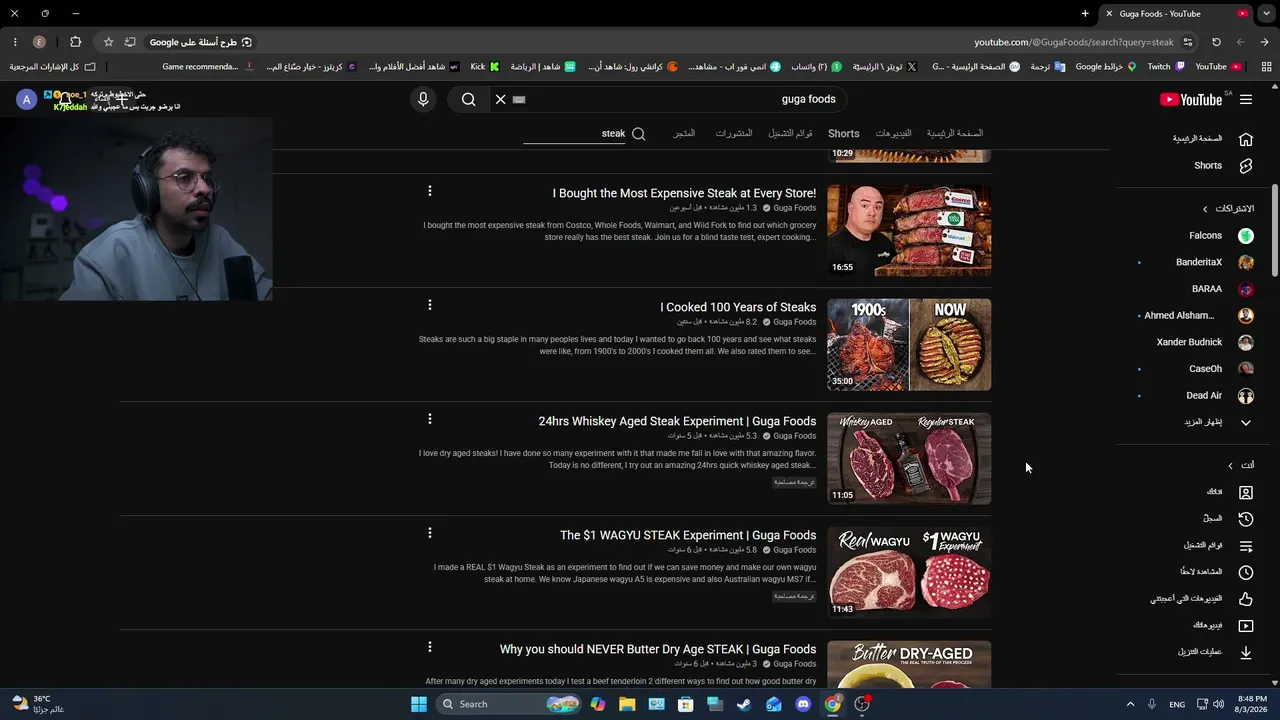Expand show more subscriptions chevron
Screen dimensions: 1280x720
coord(1246,422)
